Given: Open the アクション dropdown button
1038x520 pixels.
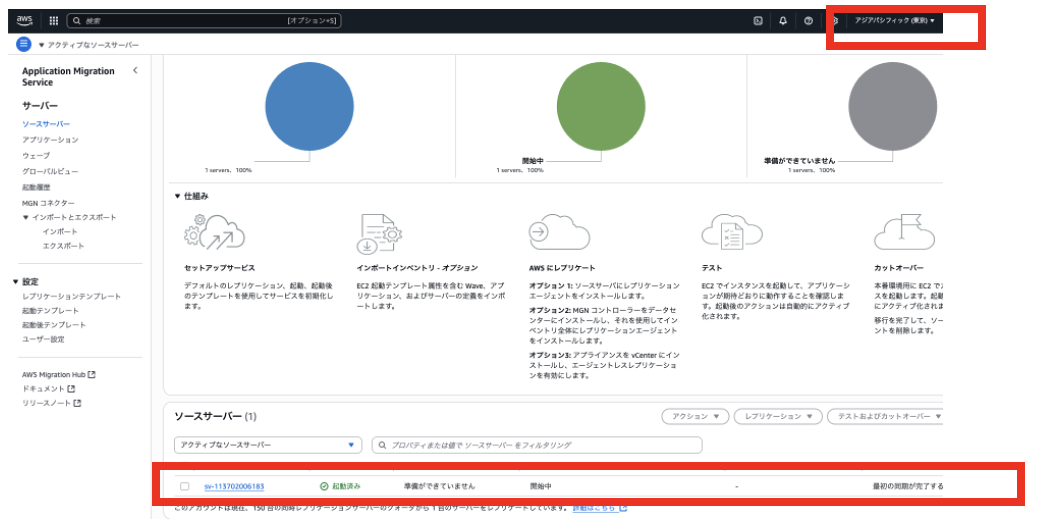Looking at the screenshot, I should (x=695, y=416).
